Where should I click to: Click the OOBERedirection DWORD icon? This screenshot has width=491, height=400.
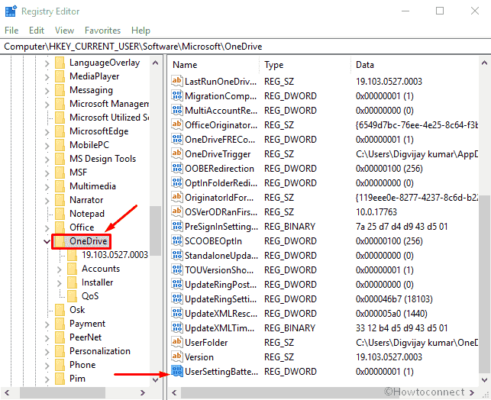[177, 168]
